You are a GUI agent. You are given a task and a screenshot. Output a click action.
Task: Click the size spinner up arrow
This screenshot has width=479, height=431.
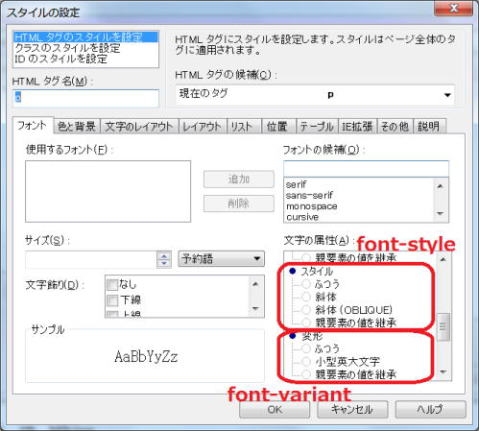coord(164,256)
